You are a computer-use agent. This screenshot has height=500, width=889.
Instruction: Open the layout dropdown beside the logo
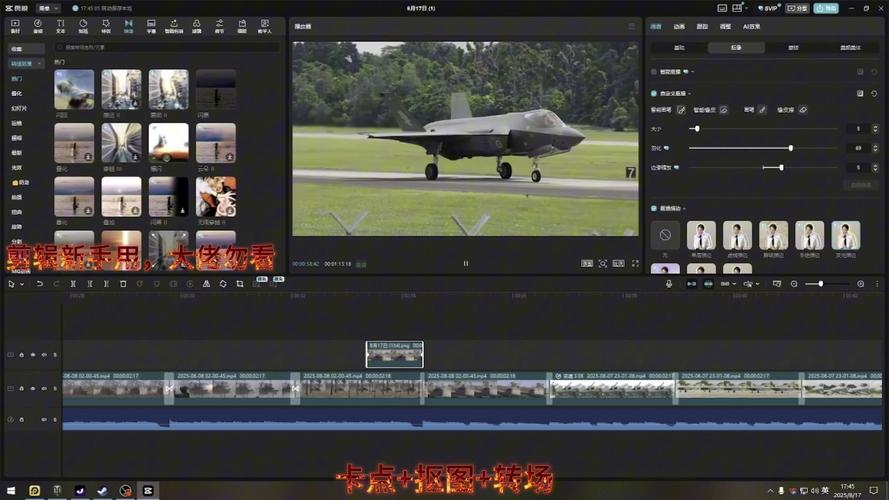point(48,9)
